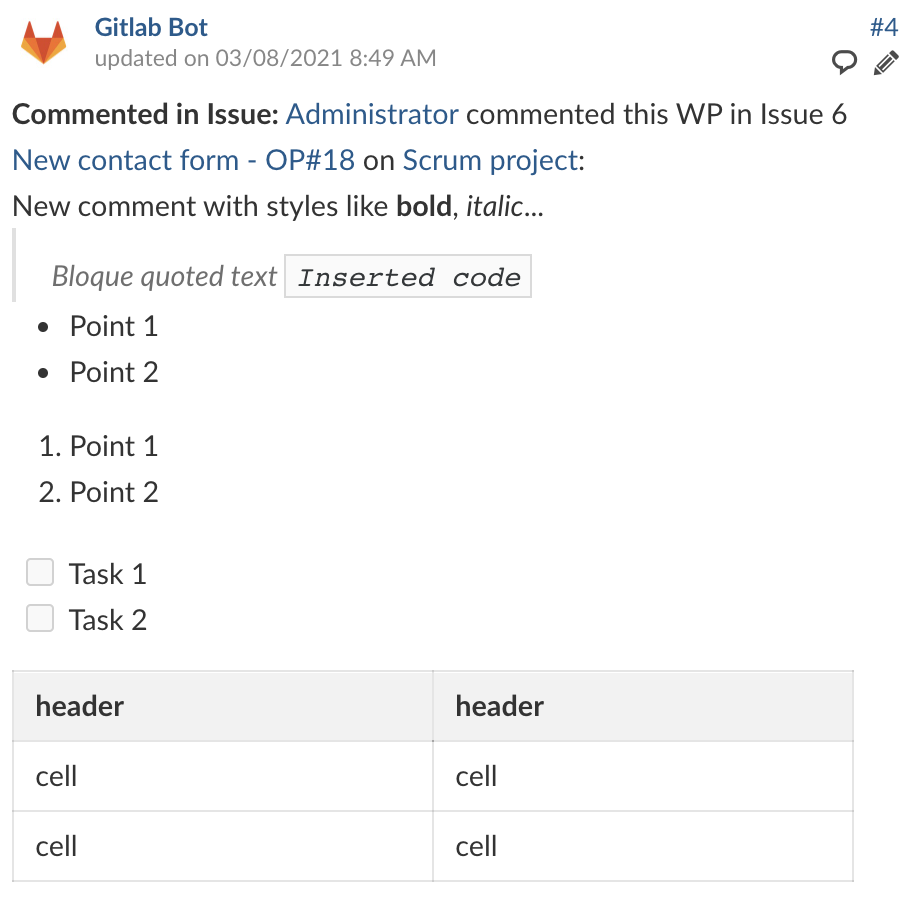Click the bottom right table cell
This screenshot has width=904, height=898.
coord(642,846)
